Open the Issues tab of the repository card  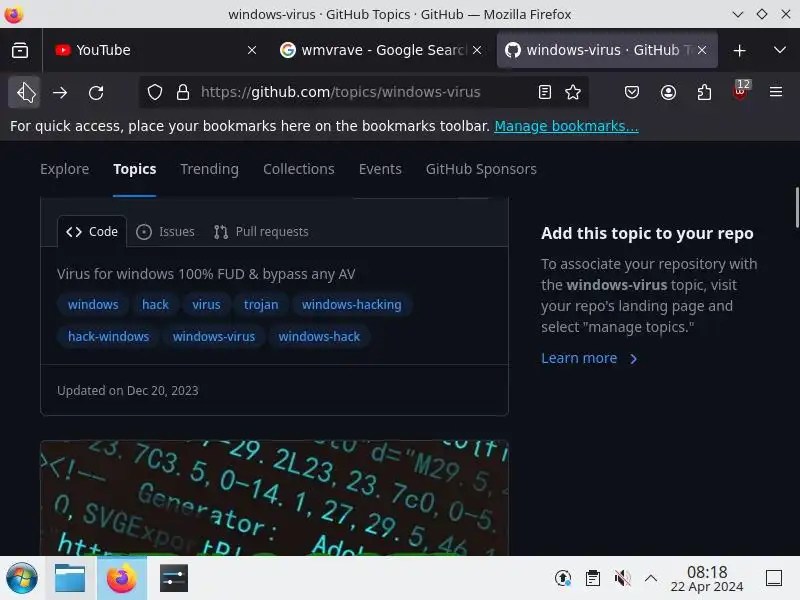click(x=165, y=232)
